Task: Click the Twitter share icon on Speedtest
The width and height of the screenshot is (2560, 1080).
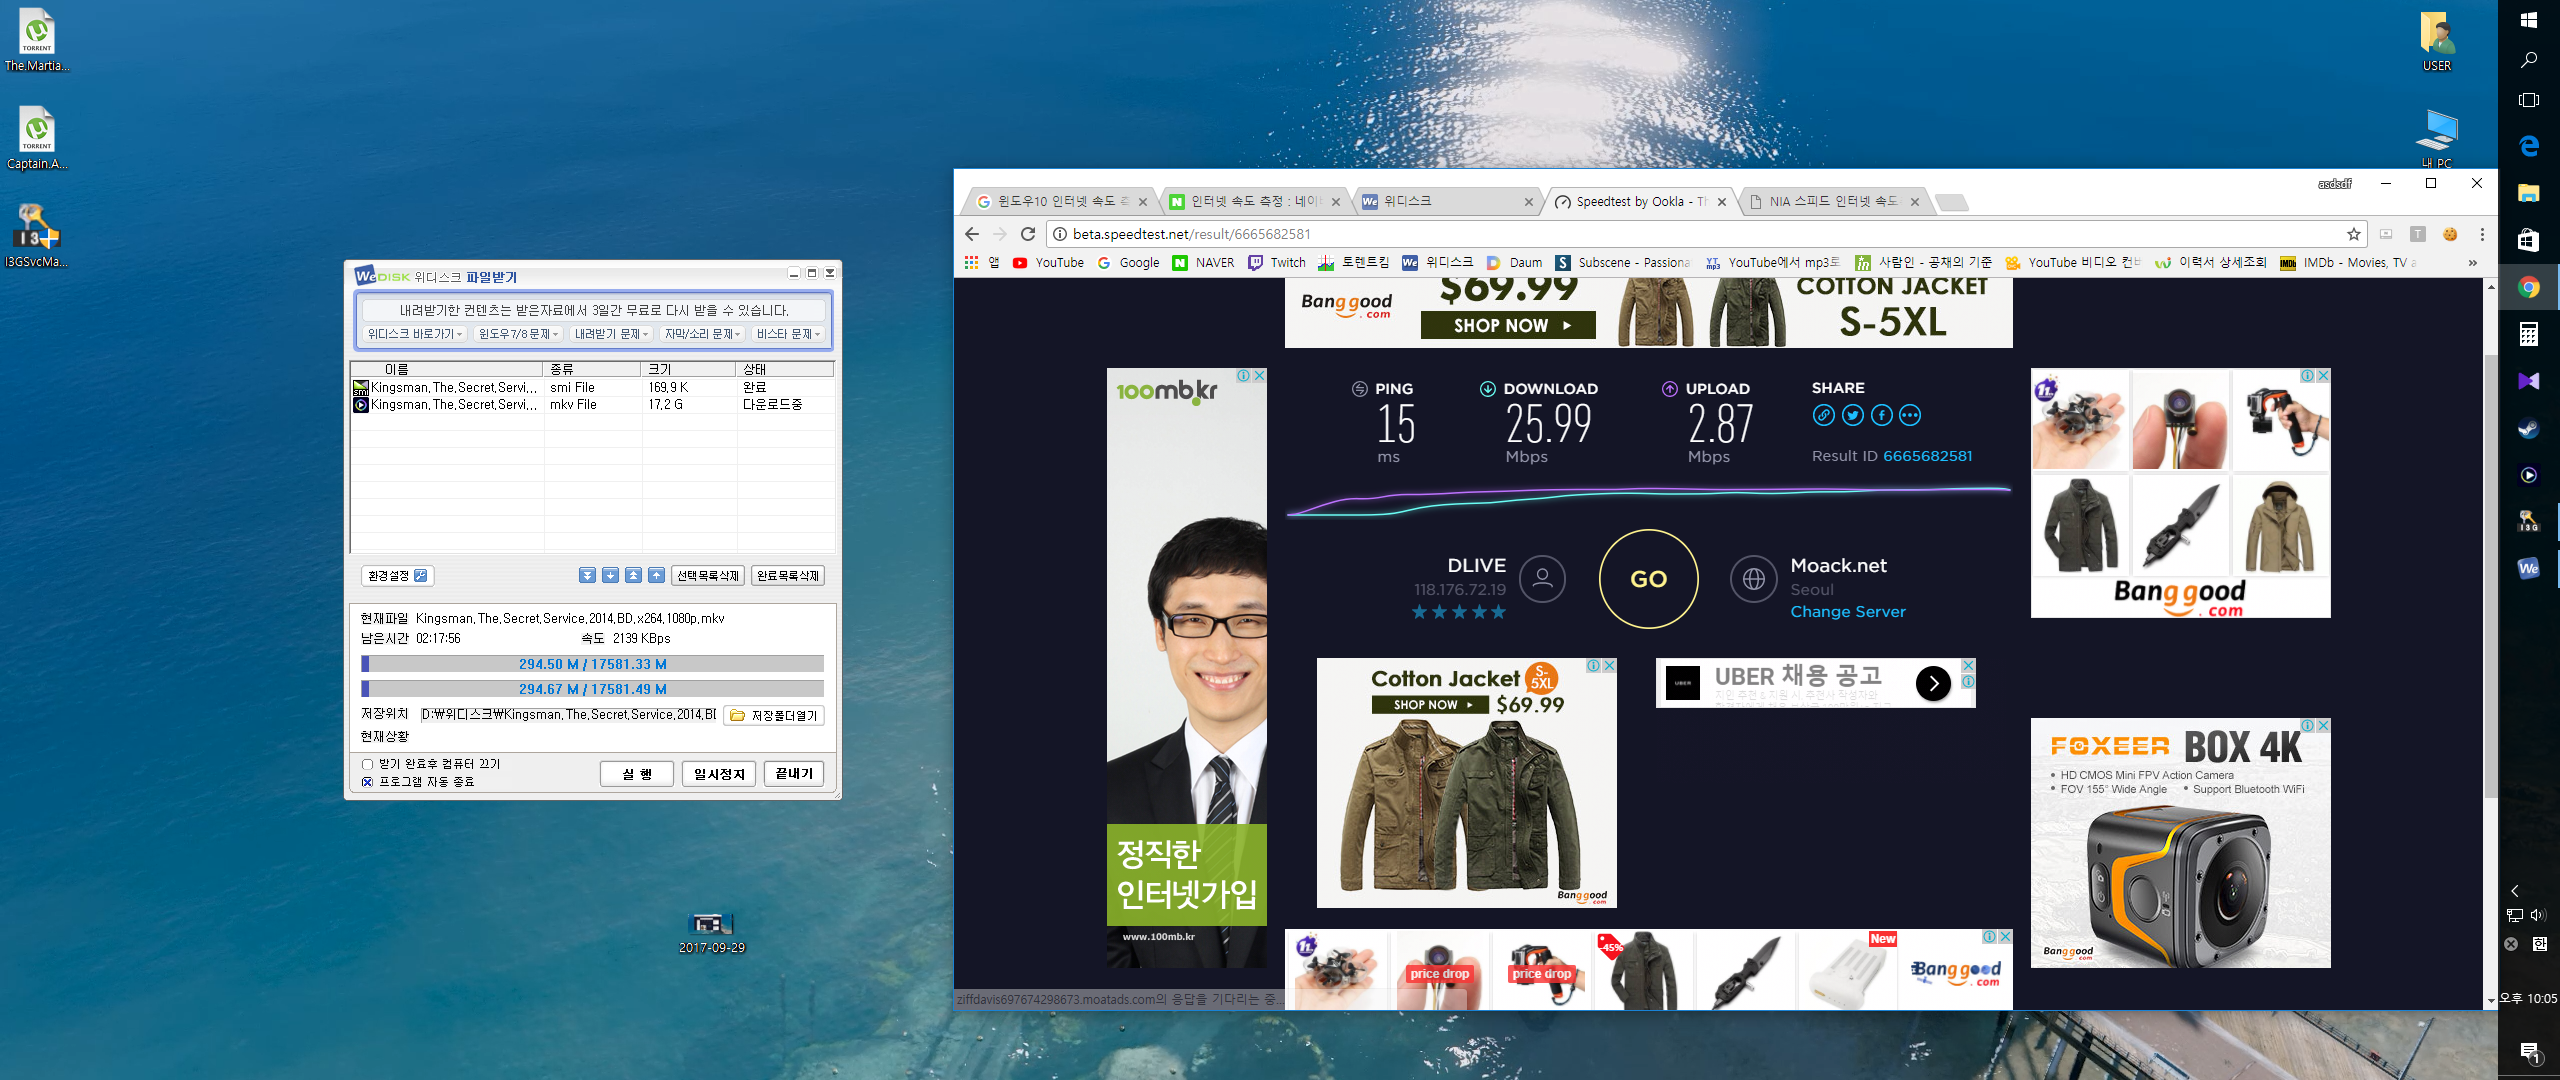Action: point(1852,415)
